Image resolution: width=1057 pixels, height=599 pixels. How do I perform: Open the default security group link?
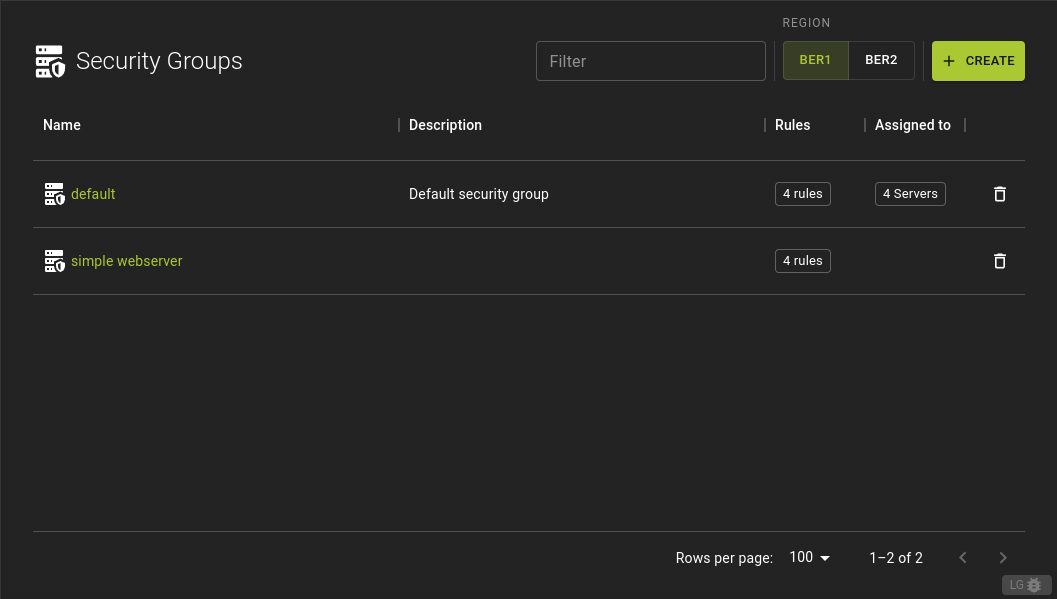click(93, 194)
